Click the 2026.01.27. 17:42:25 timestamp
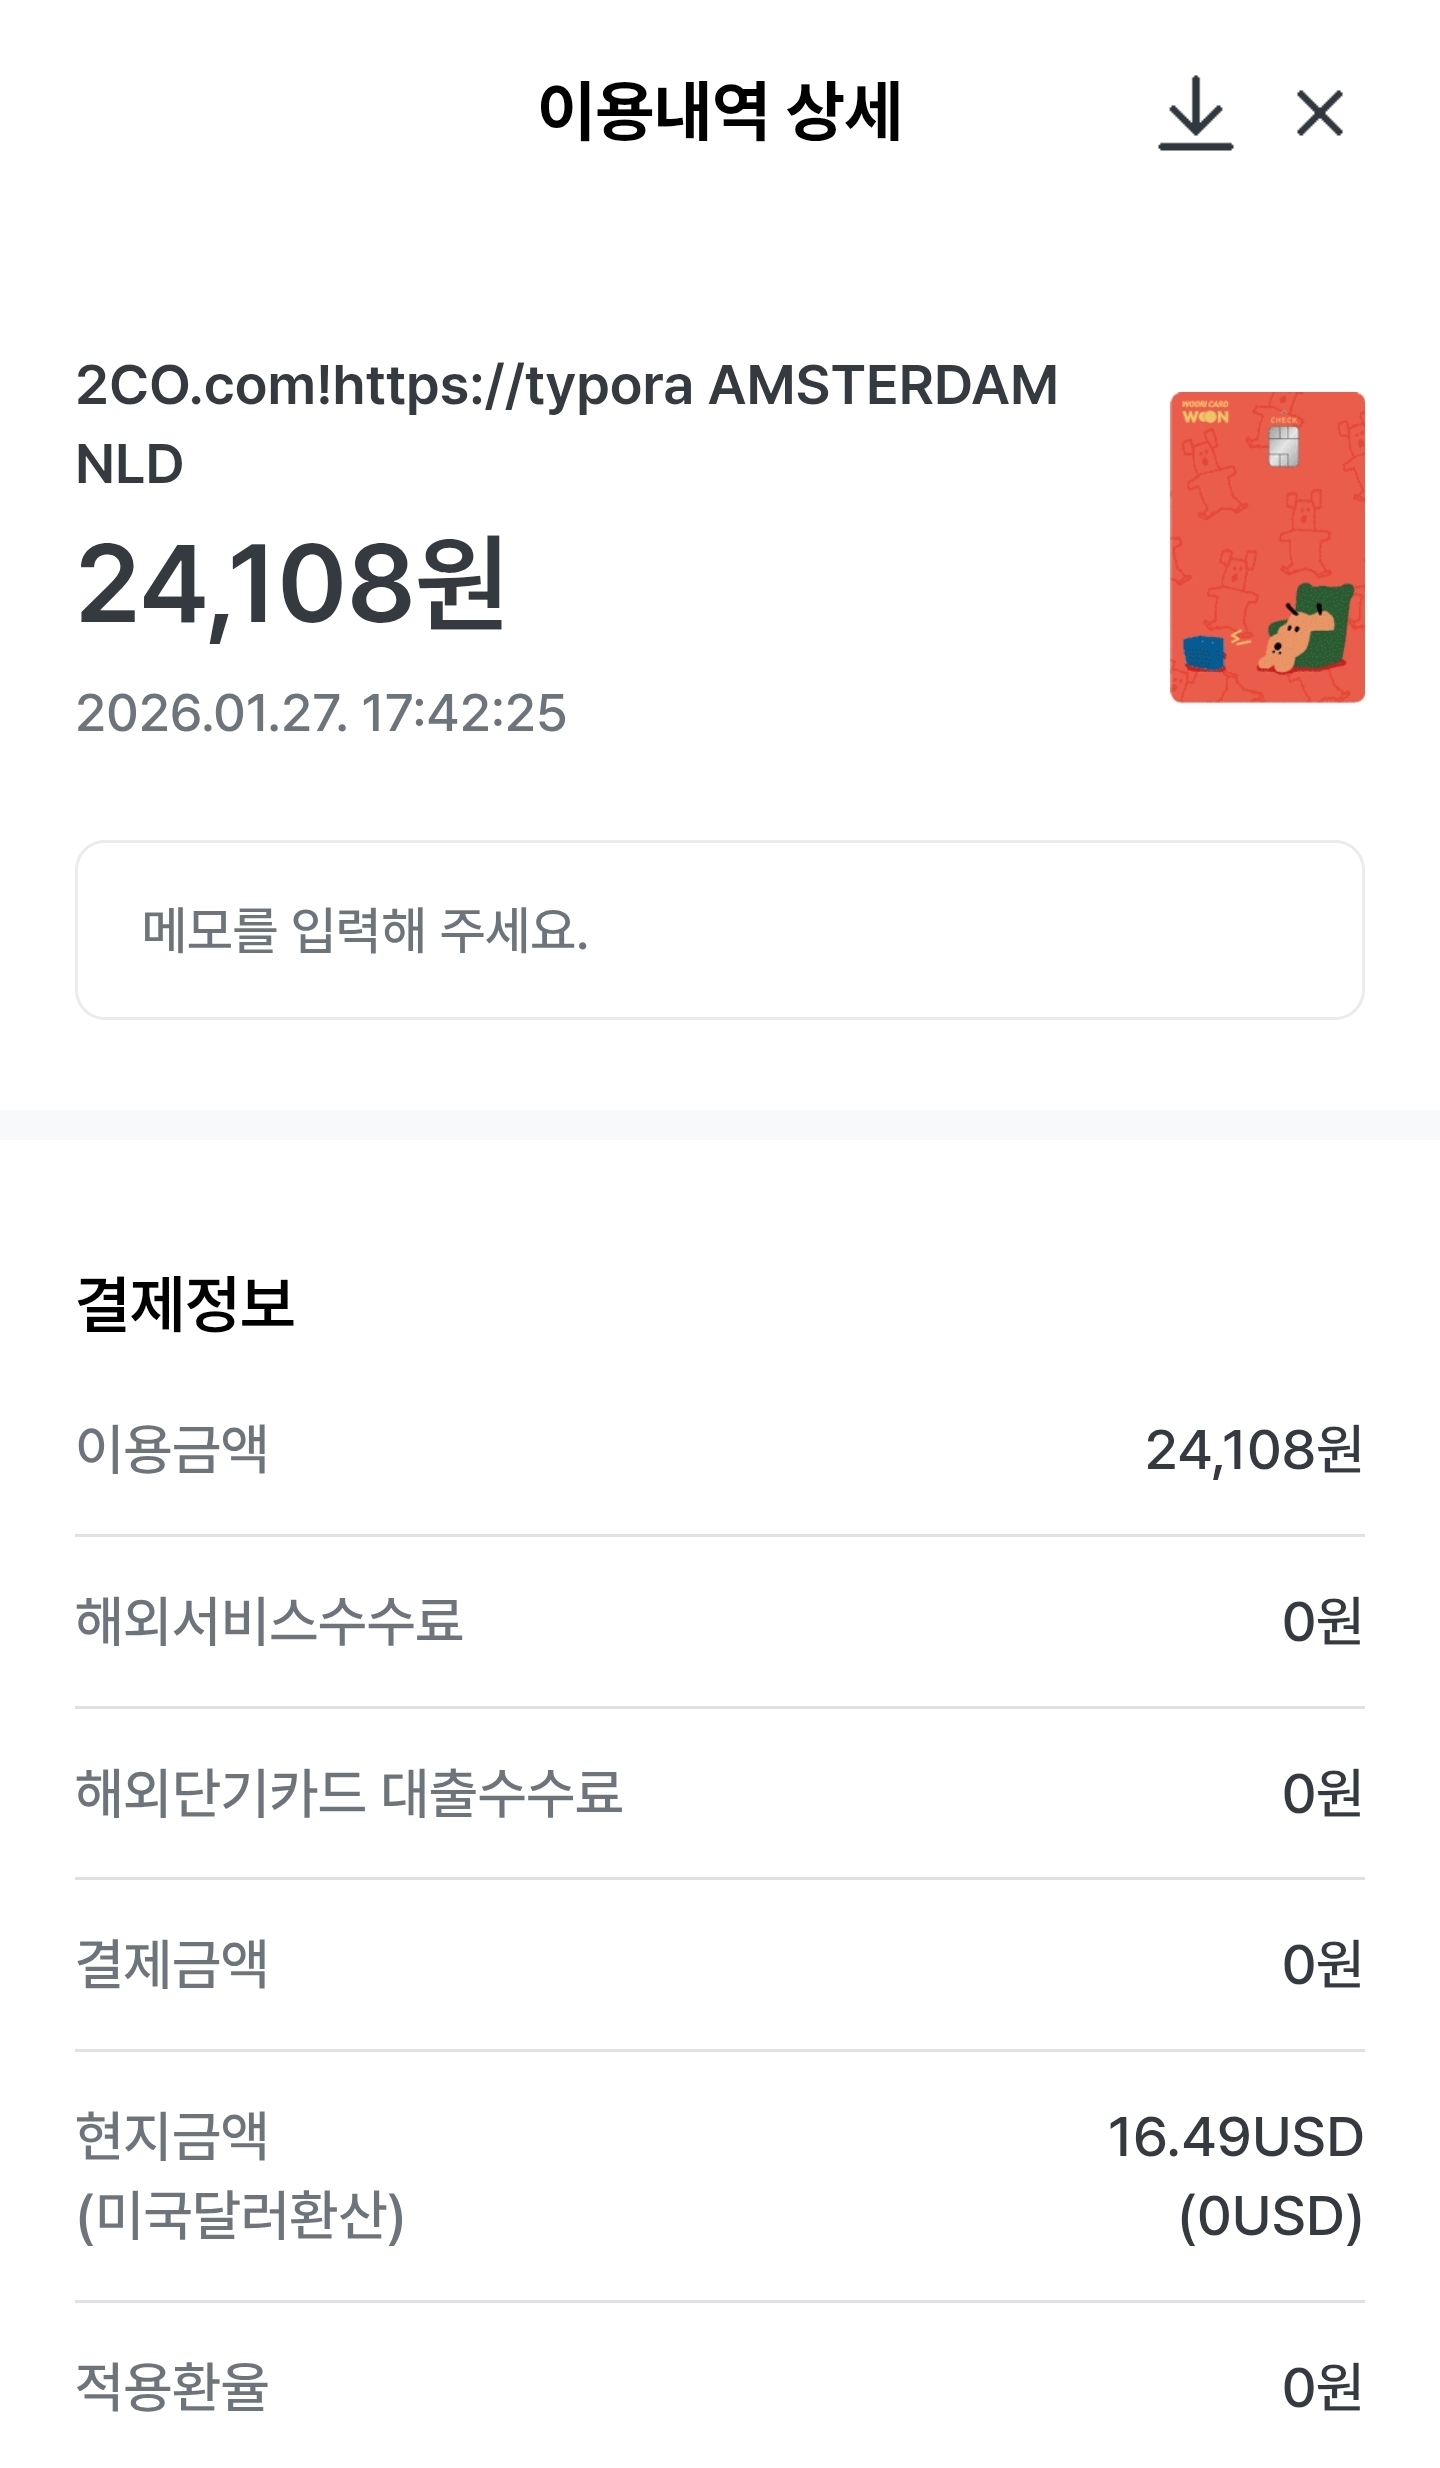1440x2468 pixels. point(321,714)
